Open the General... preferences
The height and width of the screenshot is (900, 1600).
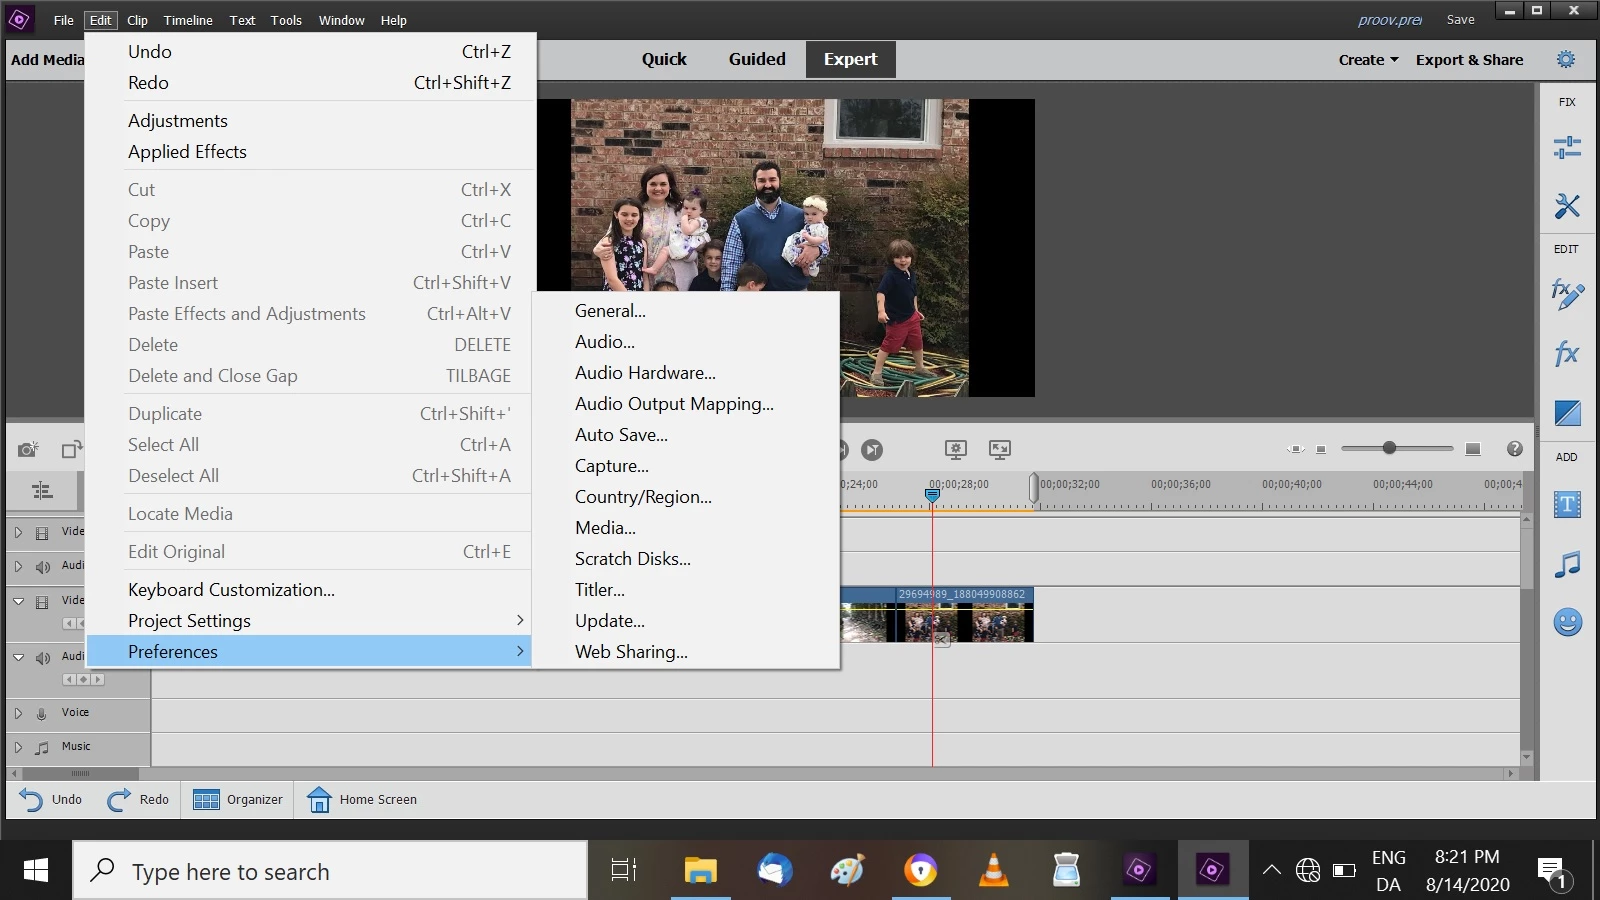686,311
